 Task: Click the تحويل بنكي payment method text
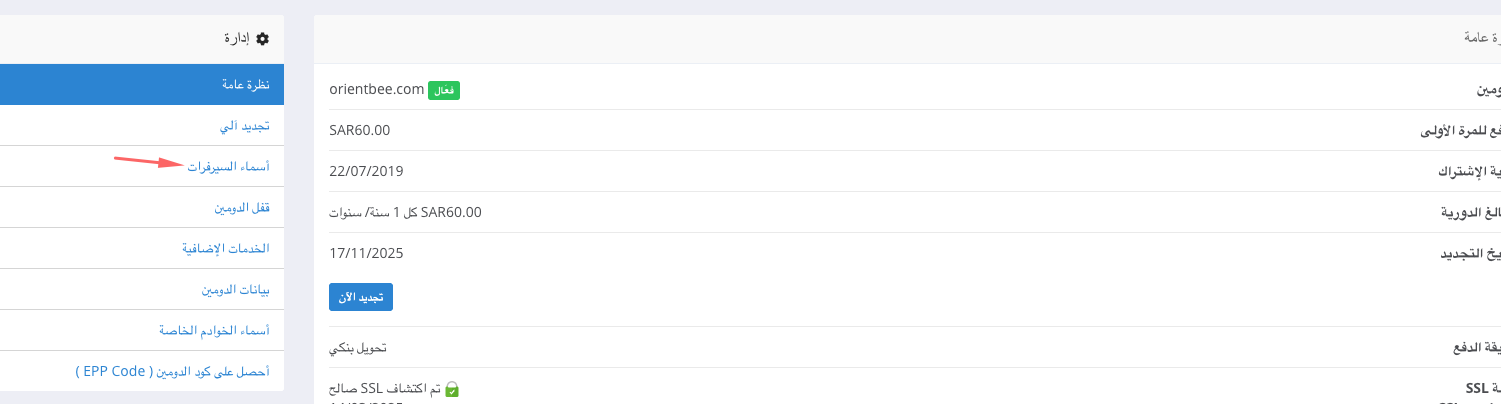coord(358,348)
